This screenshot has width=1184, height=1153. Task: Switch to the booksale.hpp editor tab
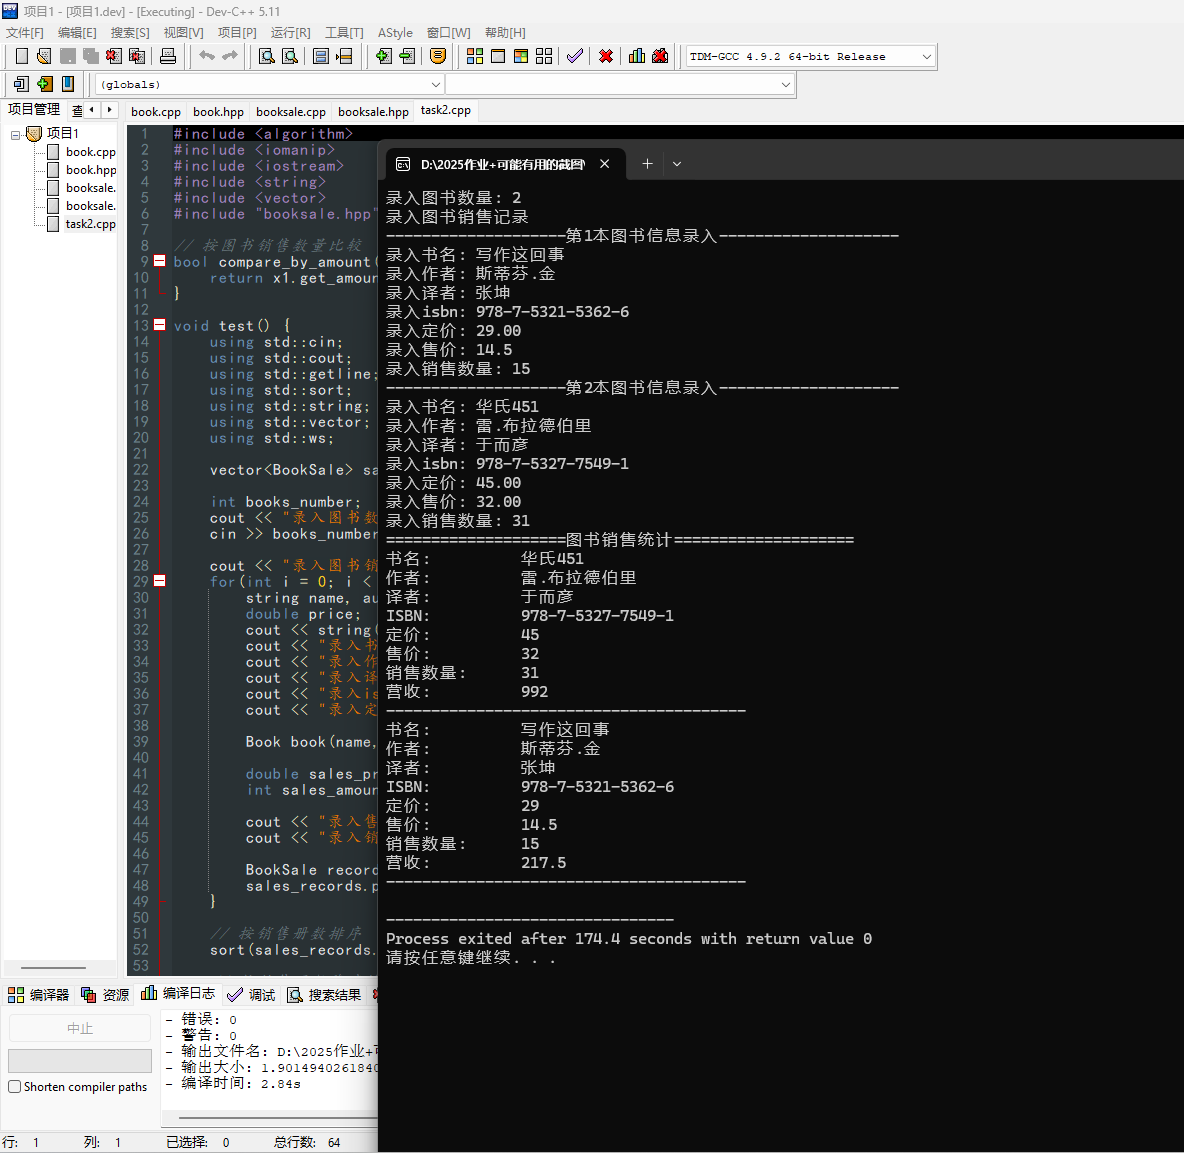coord(373,112)
